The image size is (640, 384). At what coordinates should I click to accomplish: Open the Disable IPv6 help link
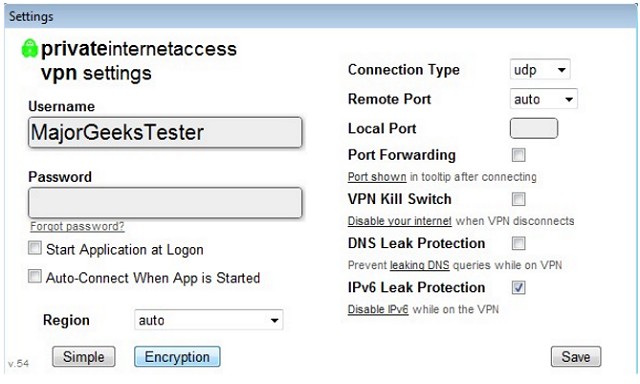pos(378,309)
